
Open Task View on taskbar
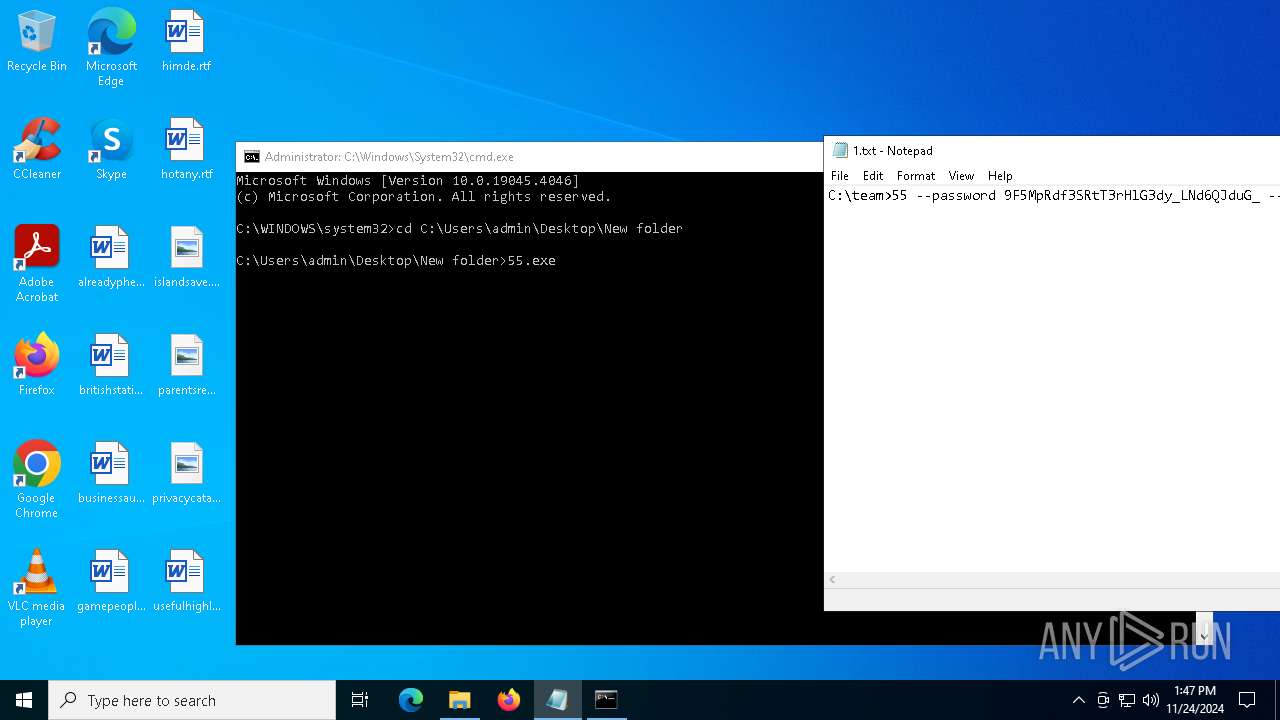[360, 700]
